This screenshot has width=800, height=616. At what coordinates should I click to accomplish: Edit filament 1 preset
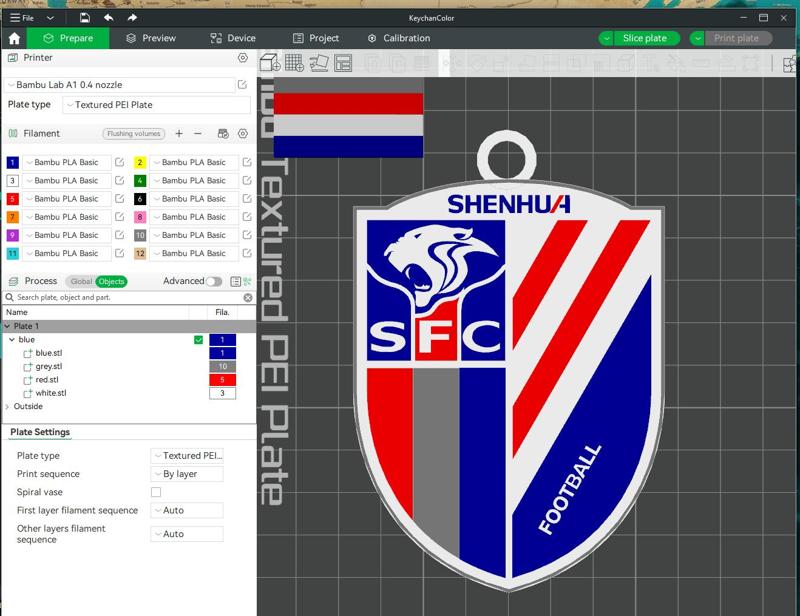point(119,162)
